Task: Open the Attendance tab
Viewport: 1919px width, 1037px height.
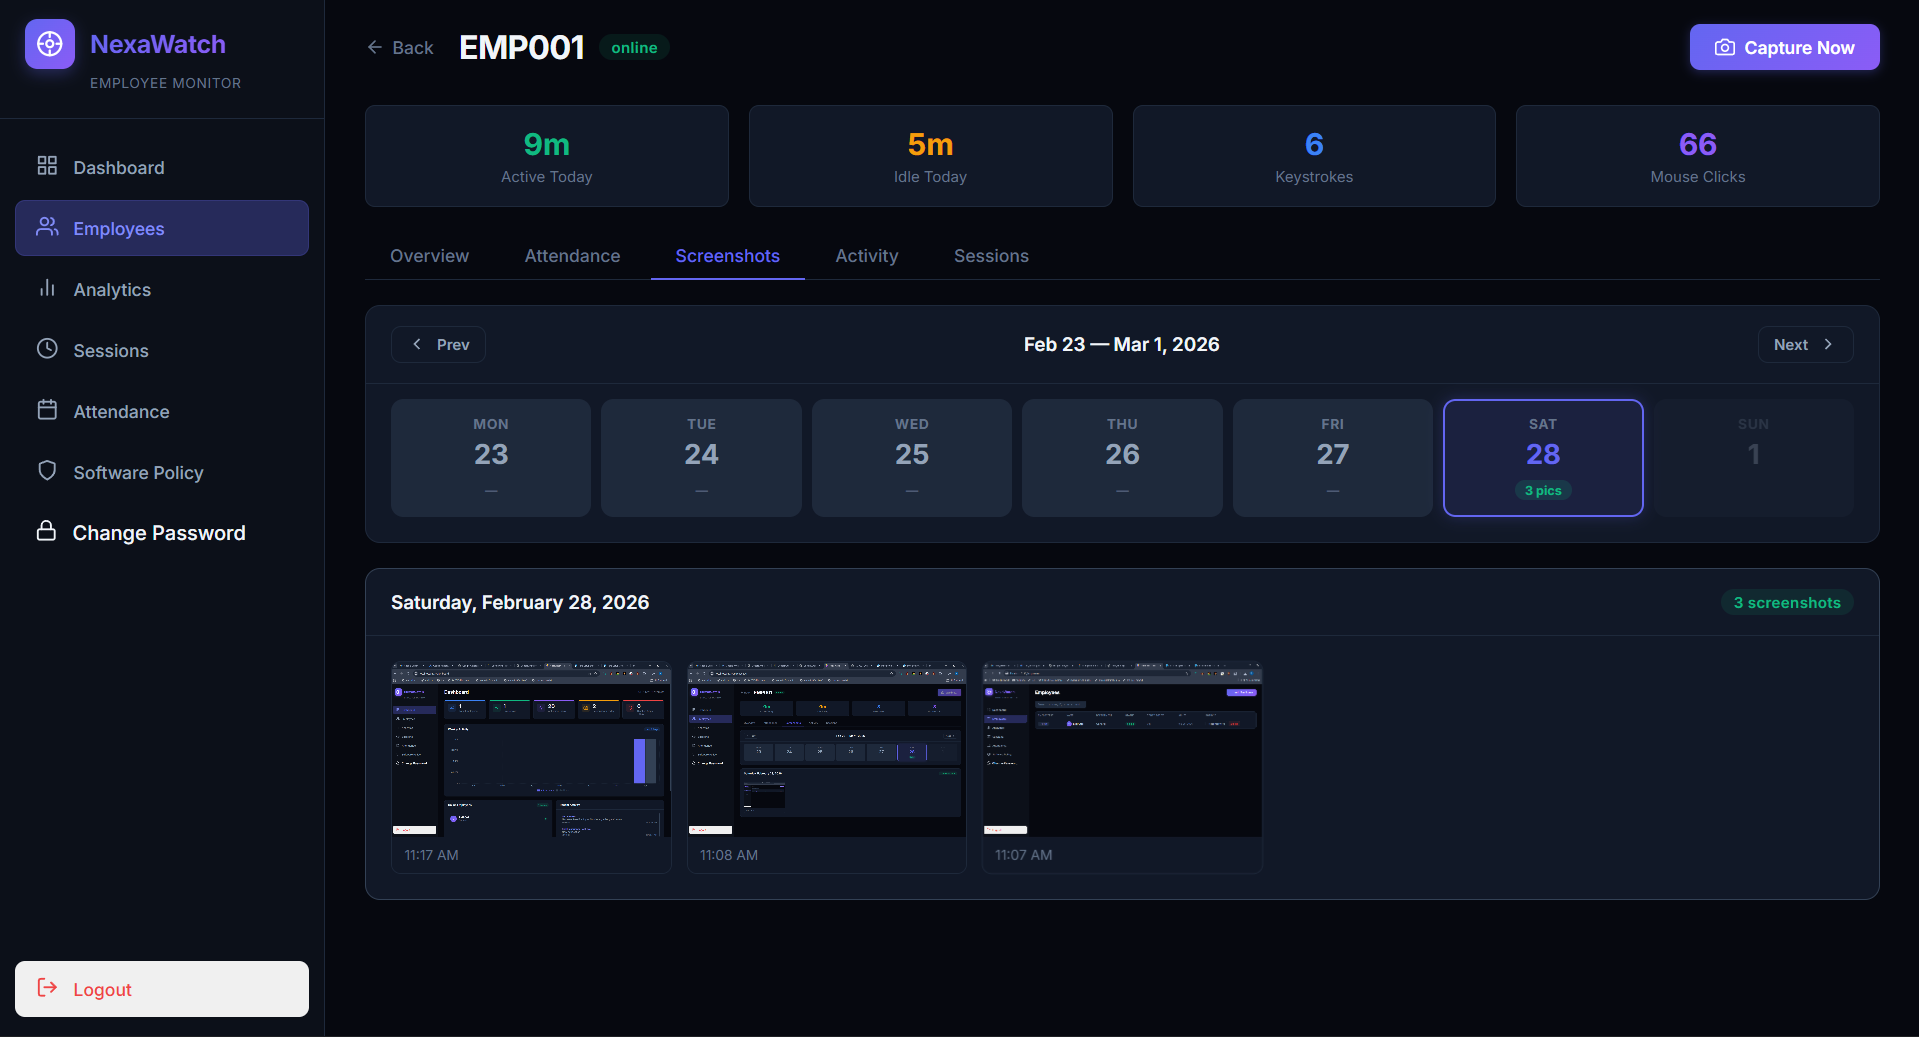Action: pyautogui.click(x=572, y=256)
